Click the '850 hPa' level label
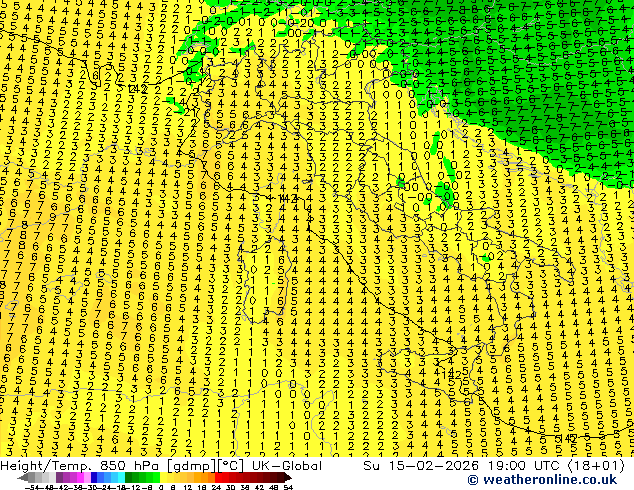 tap(132, 466)
